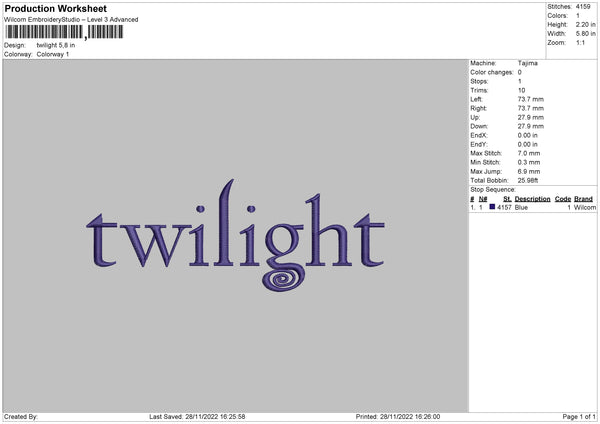Image resolution: width=600 pixels, height=424 pixels.
Task: Click the Stitches value 4159
Action: tap(584, 7)
